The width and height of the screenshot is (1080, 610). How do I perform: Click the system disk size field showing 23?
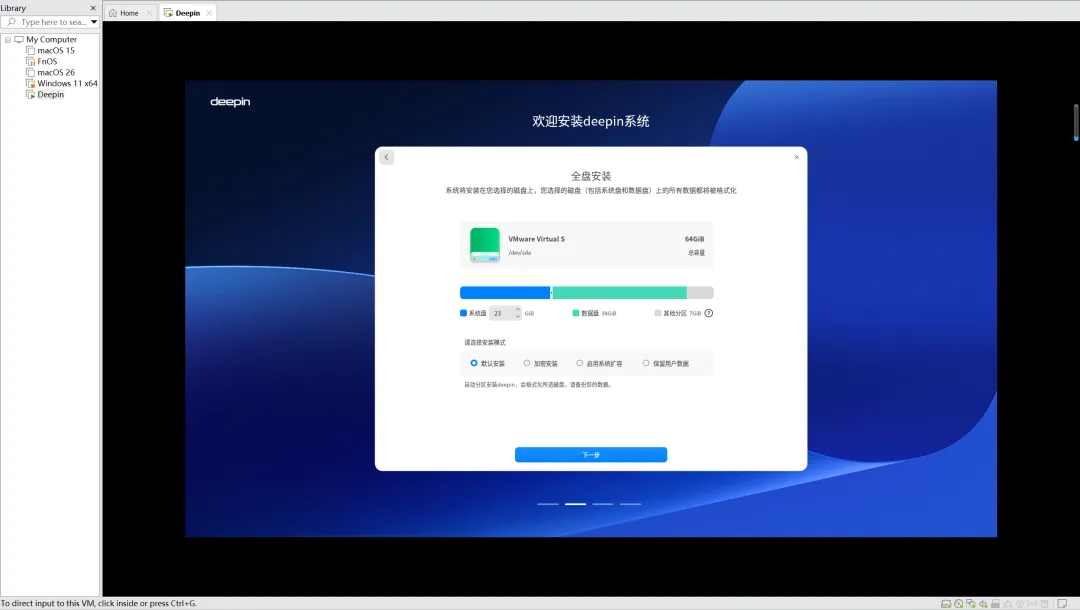(x=506, y=313)
